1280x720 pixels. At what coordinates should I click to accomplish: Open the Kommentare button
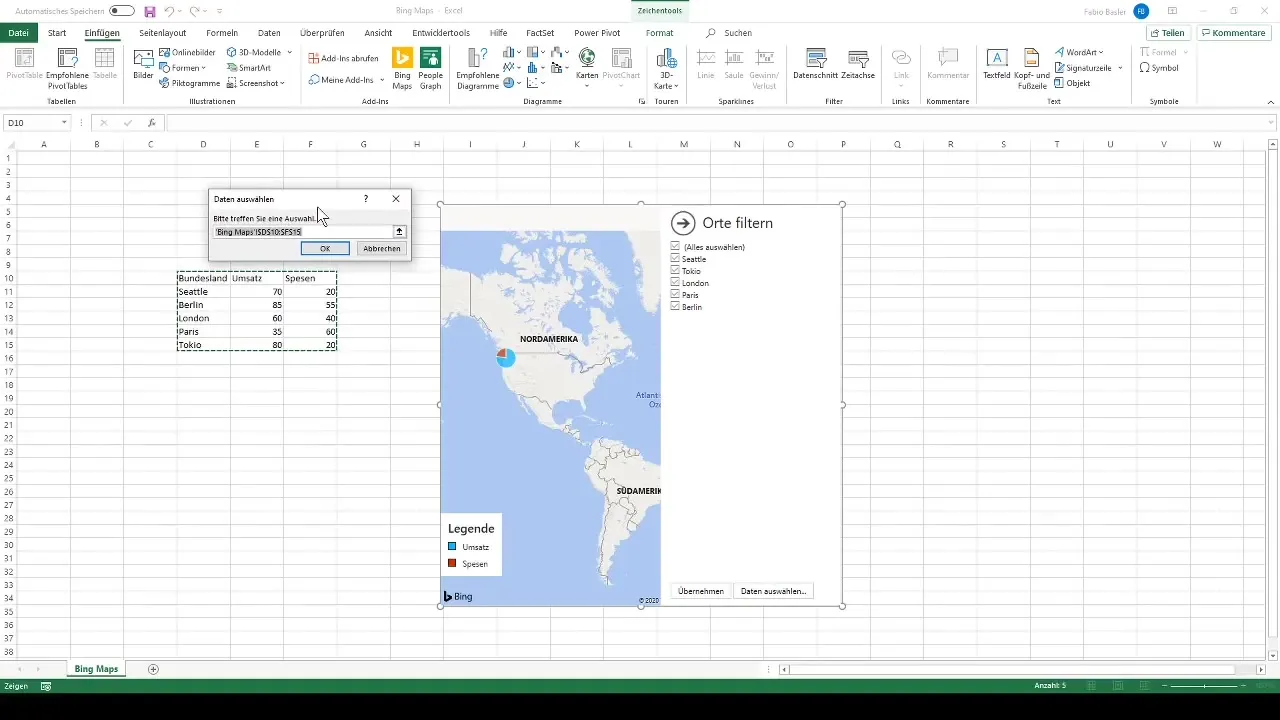point(1234,33)
